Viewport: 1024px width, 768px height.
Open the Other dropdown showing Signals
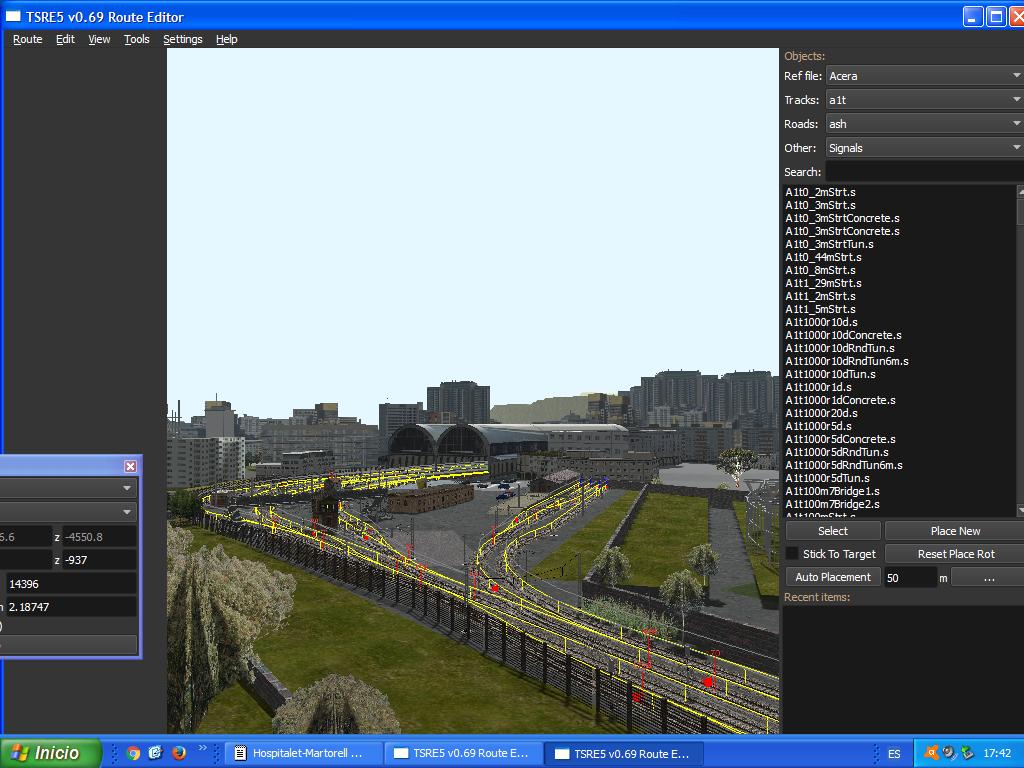[924, 148]
